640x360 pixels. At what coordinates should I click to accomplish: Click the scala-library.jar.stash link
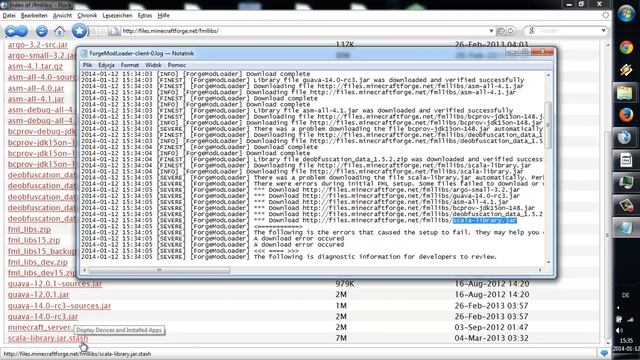(x=48, y=338)
